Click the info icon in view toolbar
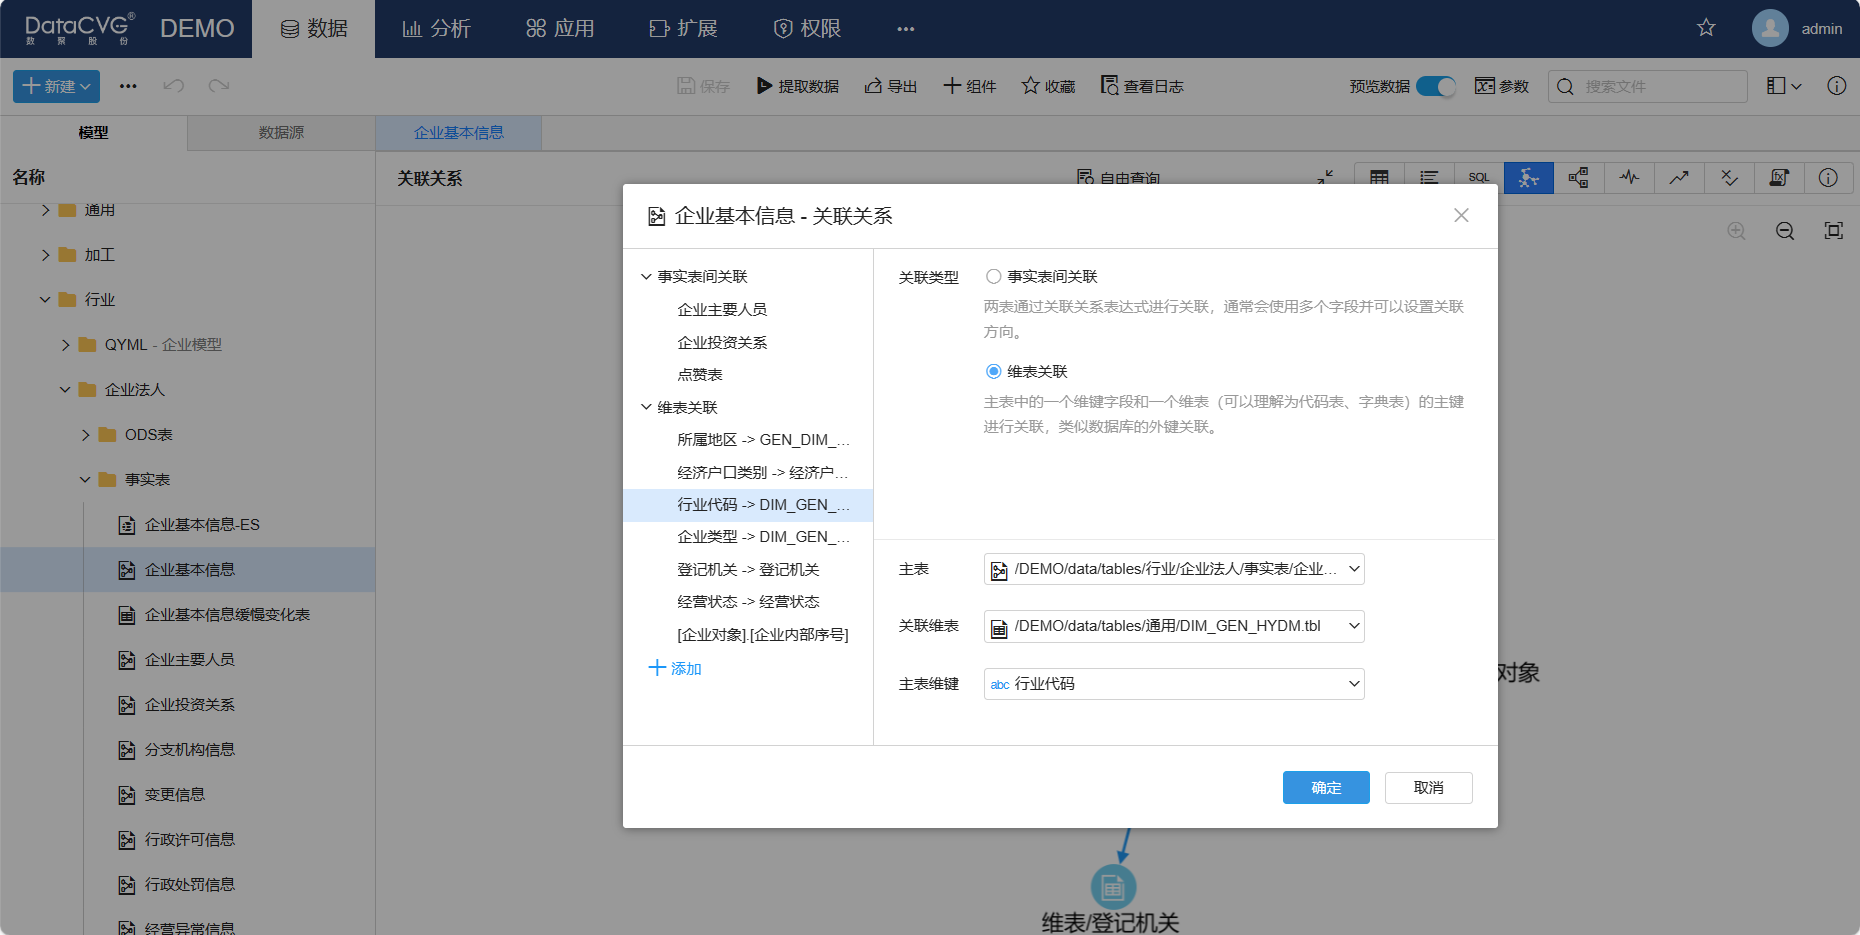Viewport: 1860px width, 935px height. pyautogui.click(x=1828, y=178)
